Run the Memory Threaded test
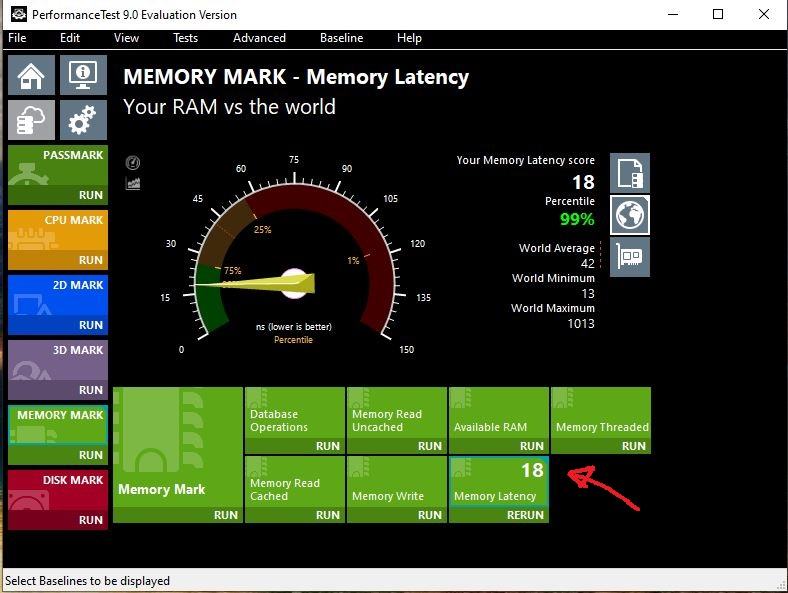This screenshot has height=593, width=788. (634, 446)
